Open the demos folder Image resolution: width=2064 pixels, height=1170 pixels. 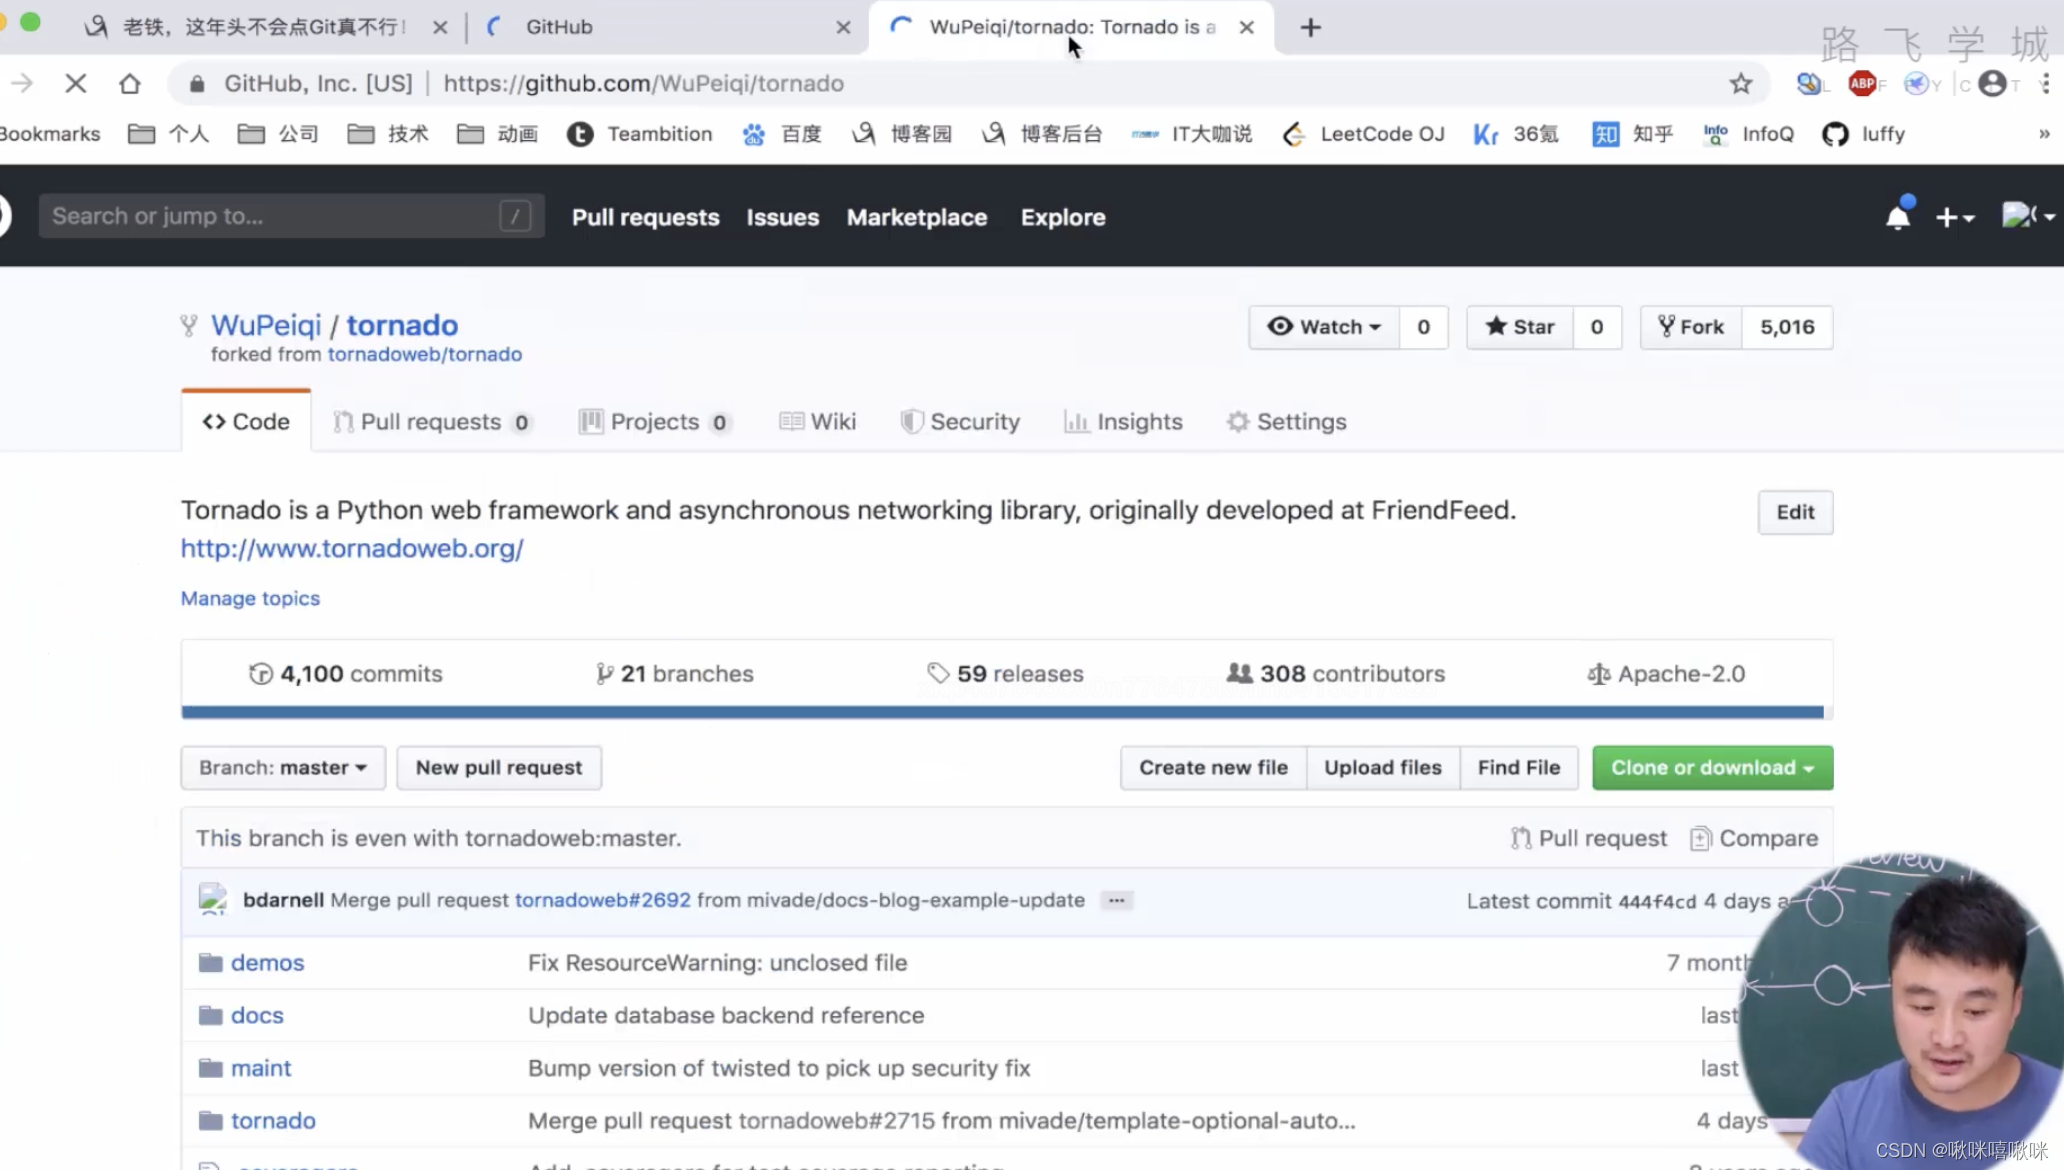tap(267, 962)
